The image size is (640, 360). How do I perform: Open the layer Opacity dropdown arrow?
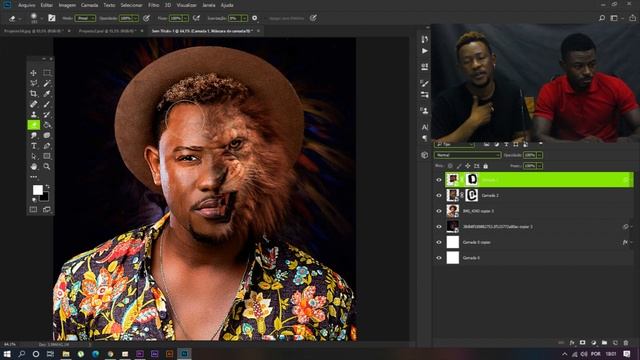(540, 155)
